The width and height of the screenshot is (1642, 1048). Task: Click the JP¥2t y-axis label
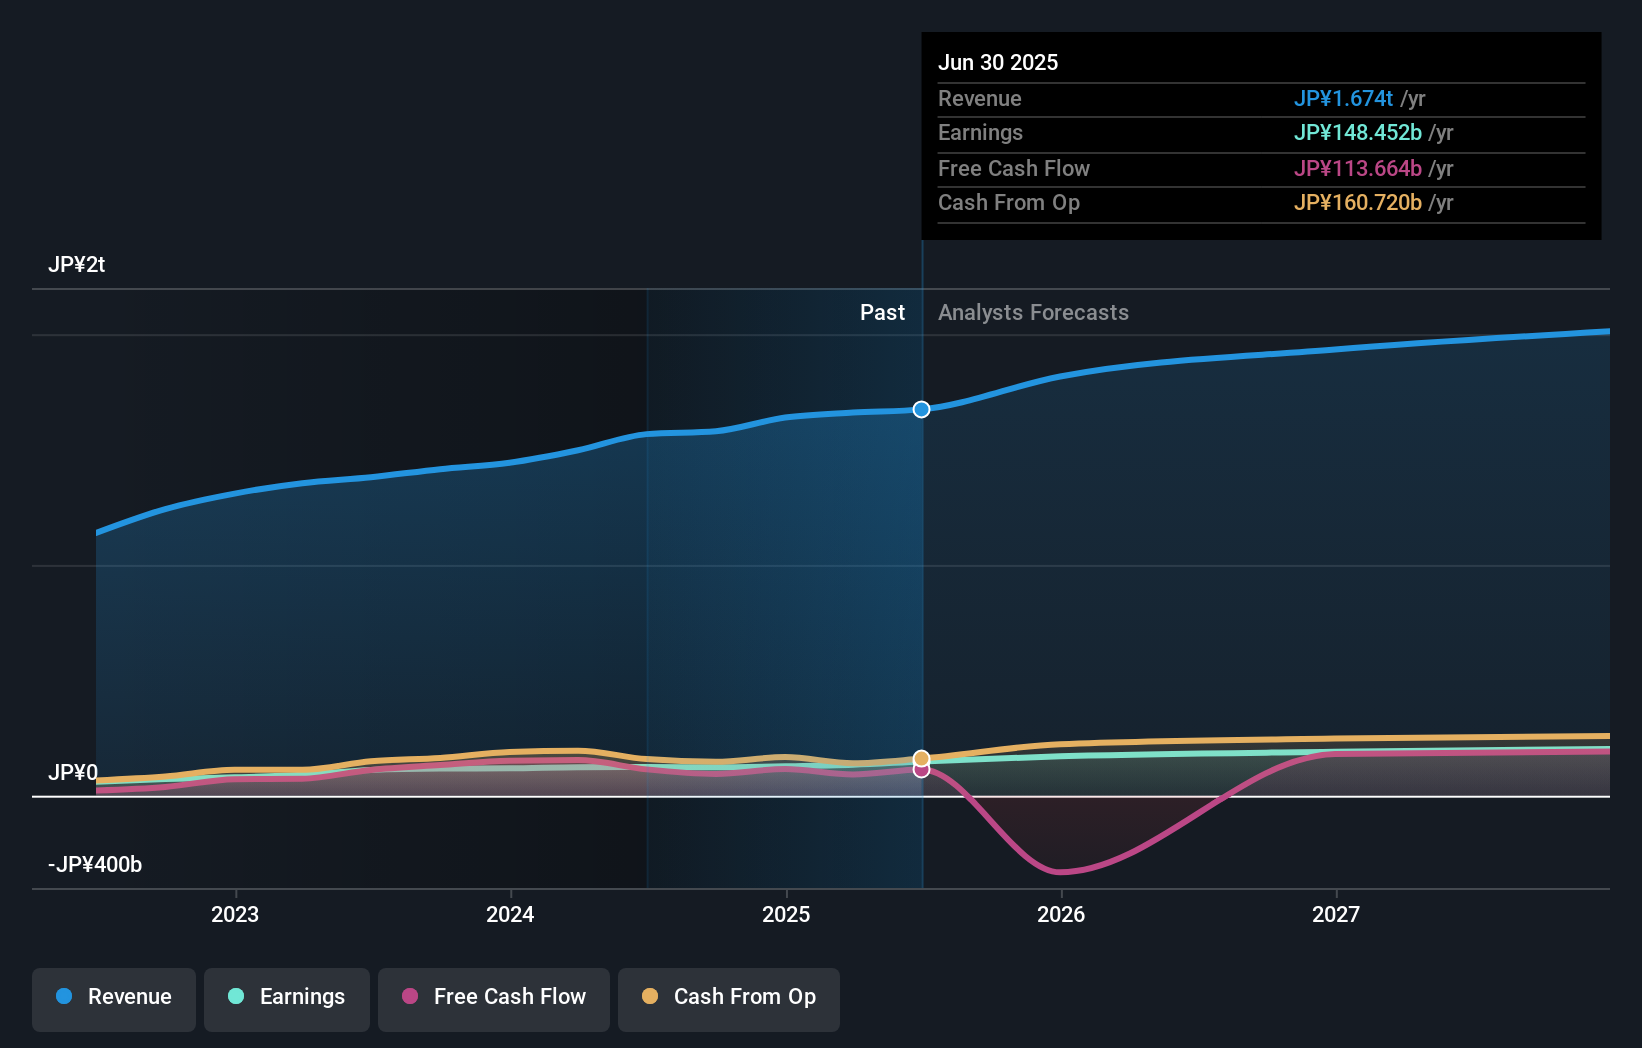click(x=77, y=265)
